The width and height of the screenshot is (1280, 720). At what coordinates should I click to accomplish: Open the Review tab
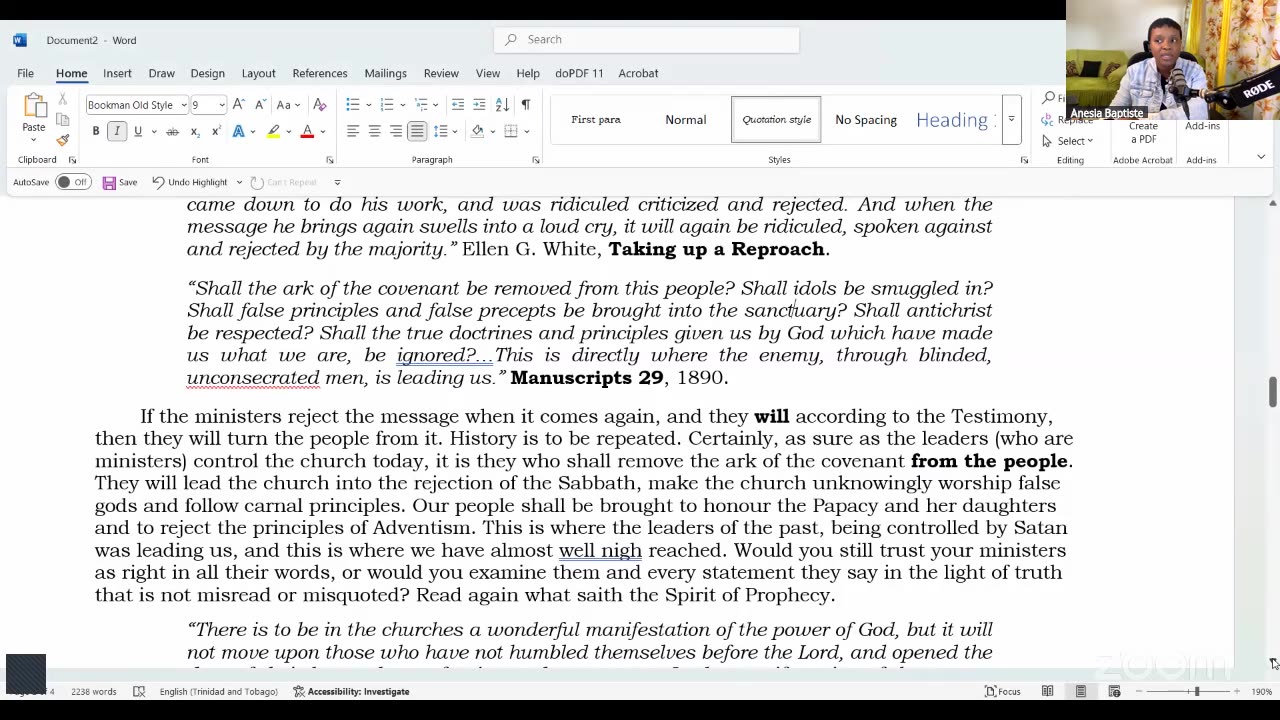[441, 73]
